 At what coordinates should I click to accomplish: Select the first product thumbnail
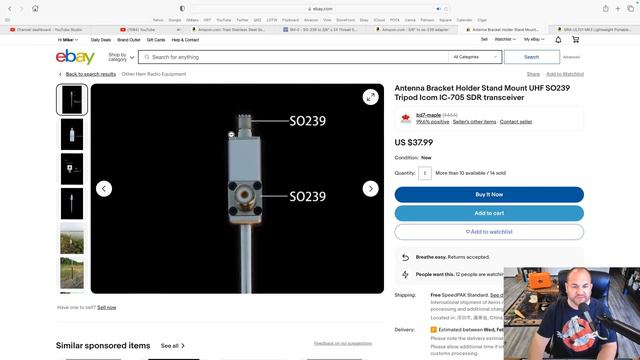click(72, 100)
